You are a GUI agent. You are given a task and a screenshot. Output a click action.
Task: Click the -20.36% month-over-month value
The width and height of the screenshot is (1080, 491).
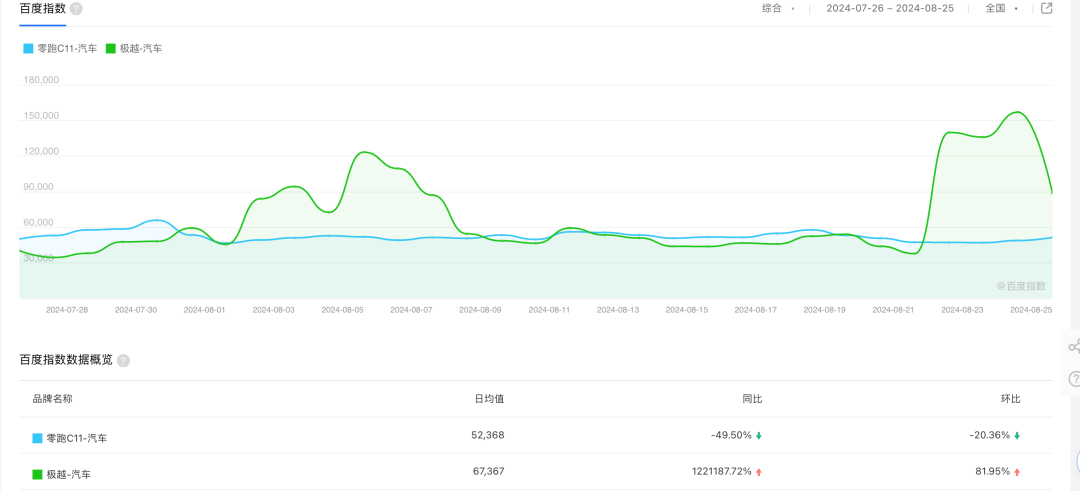coord(988,435)
